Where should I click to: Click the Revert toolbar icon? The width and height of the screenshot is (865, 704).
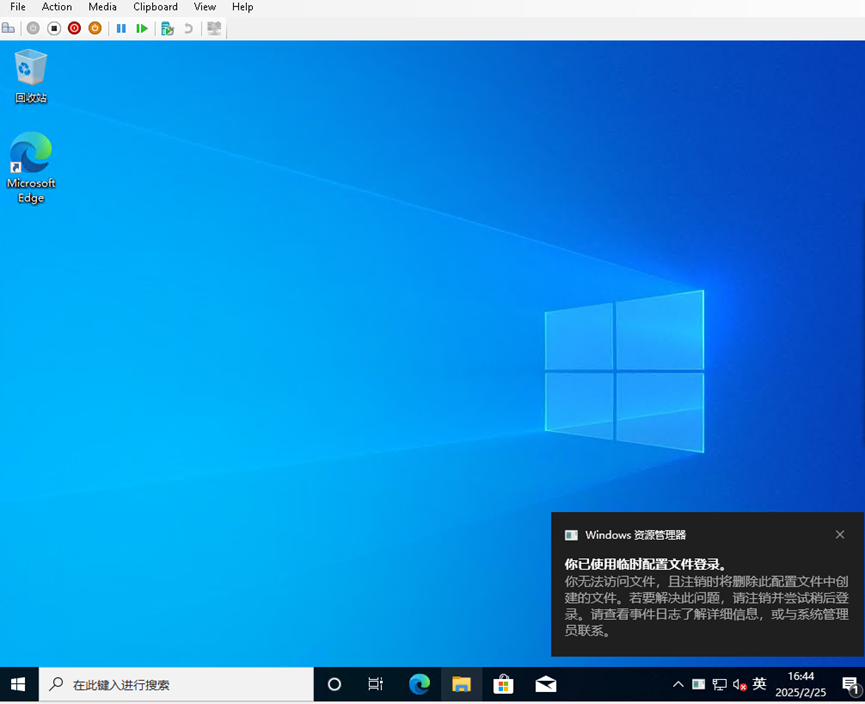[188, 28]
